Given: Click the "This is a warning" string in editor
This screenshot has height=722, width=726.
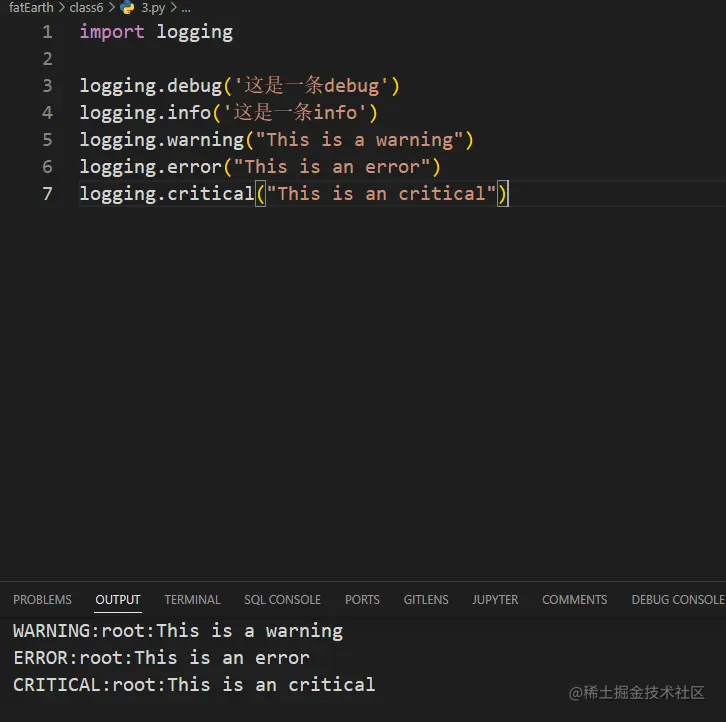Looking at the screenshot, I should [359, 140].
